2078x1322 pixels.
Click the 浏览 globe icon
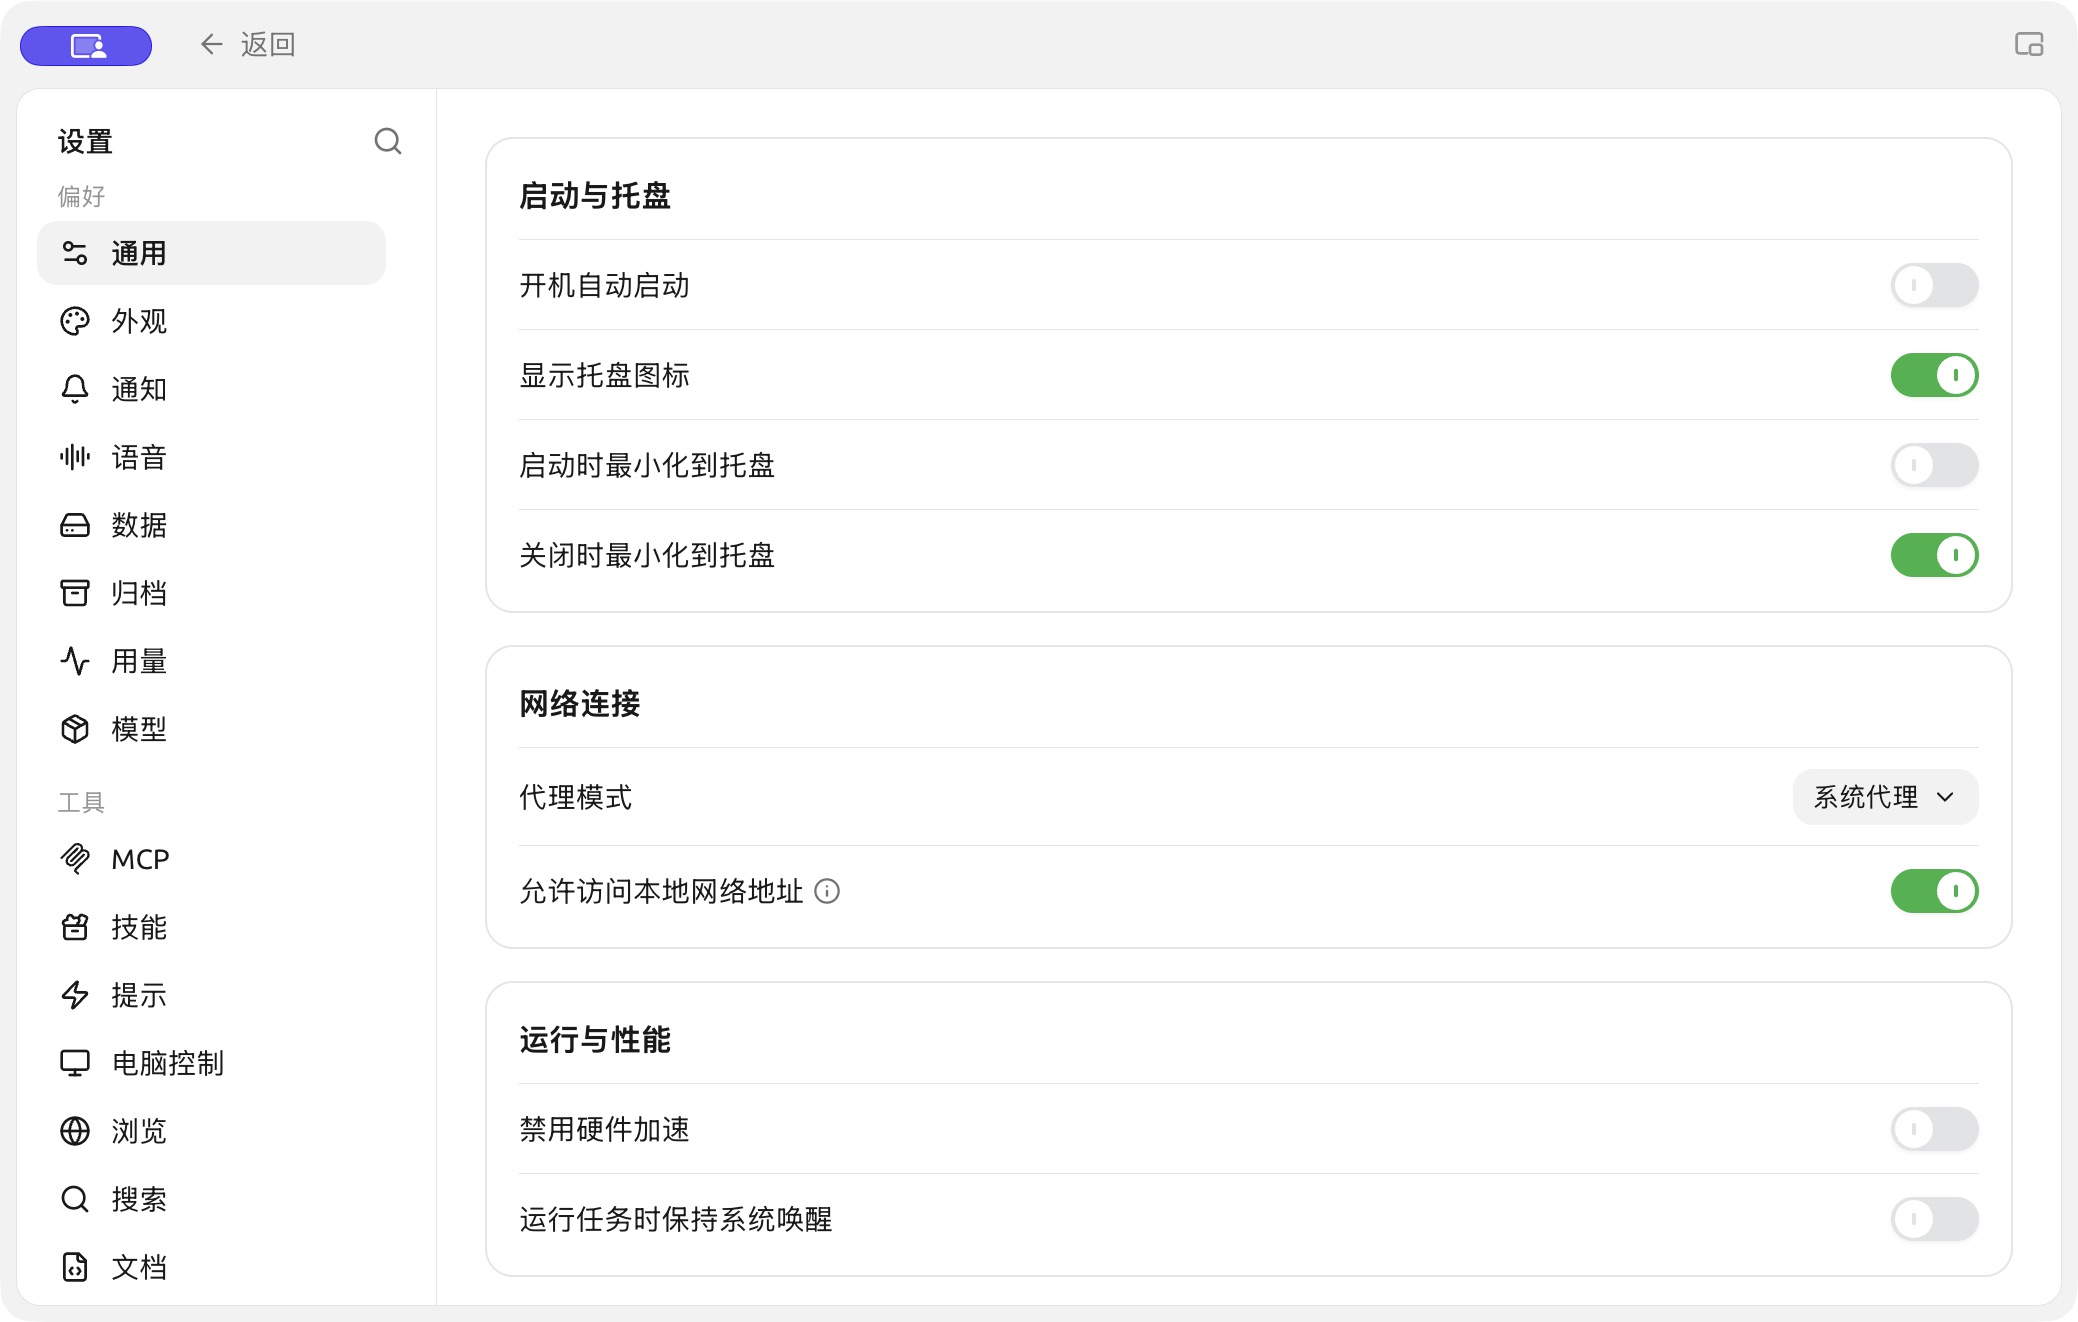(75, 1131)
